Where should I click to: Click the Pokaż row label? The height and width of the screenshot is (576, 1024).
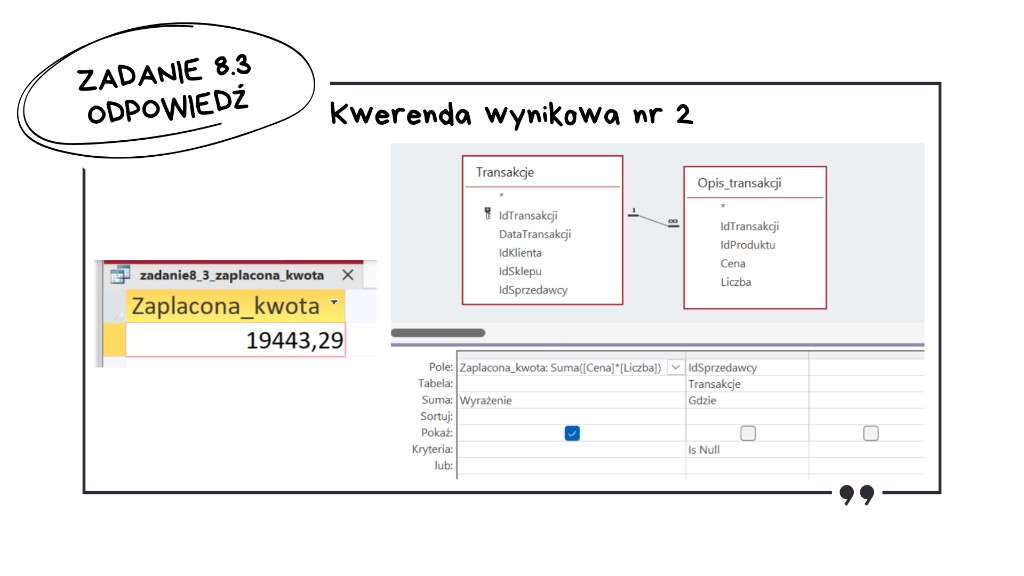[437, 432]
